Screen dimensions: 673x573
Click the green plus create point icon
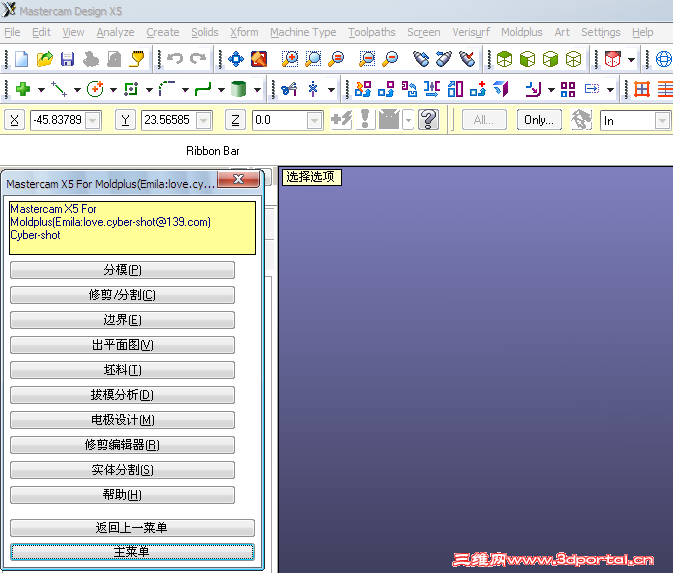(23, 89)
